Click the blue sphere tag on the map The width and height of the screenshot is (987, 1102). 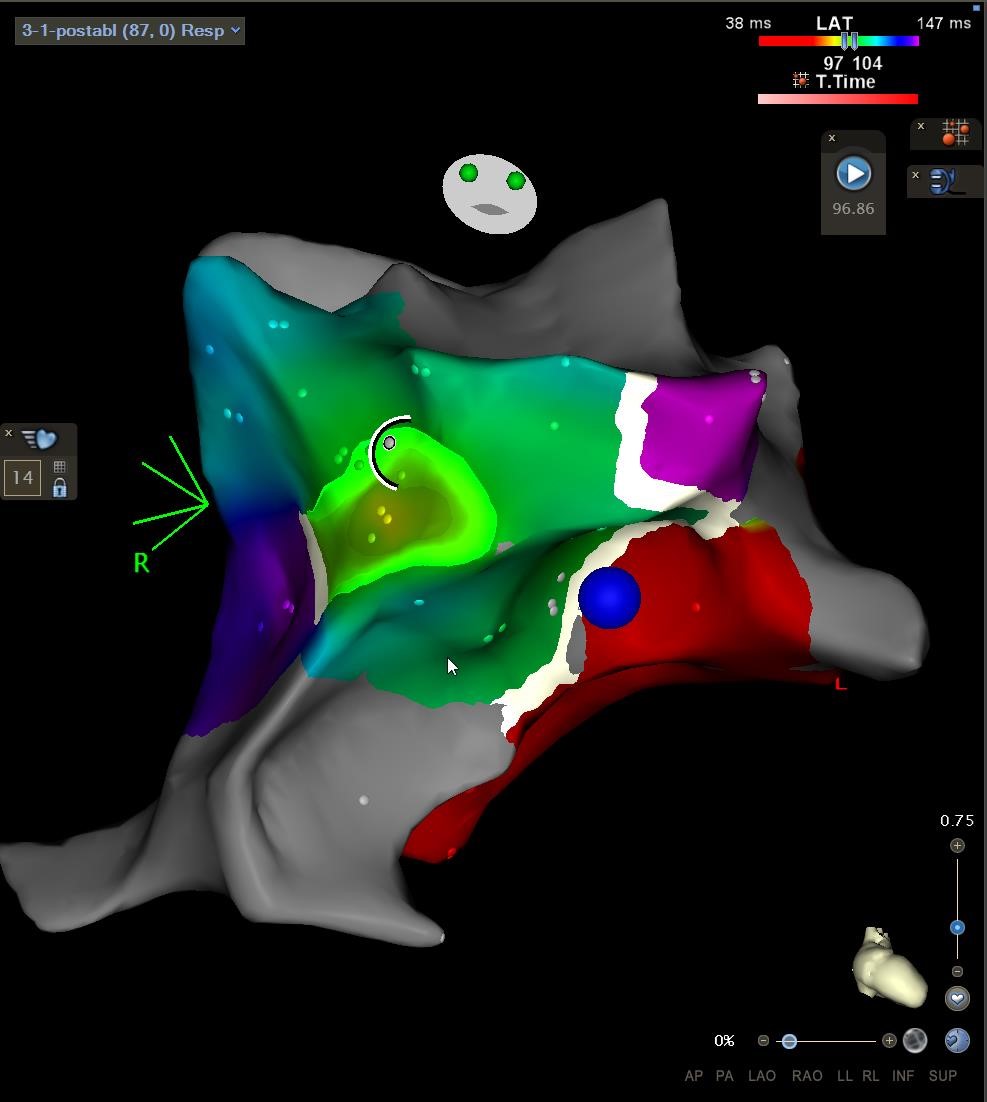pos(609,597)
